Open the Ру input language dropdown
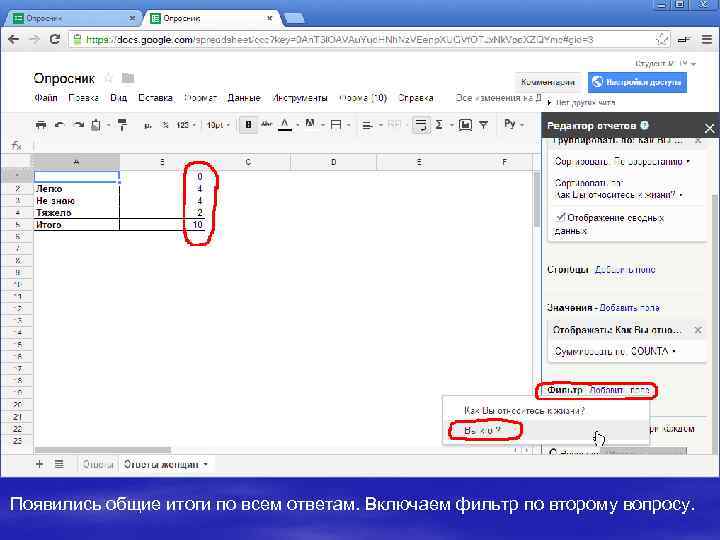The image size is (720, 540). [513, 124]
